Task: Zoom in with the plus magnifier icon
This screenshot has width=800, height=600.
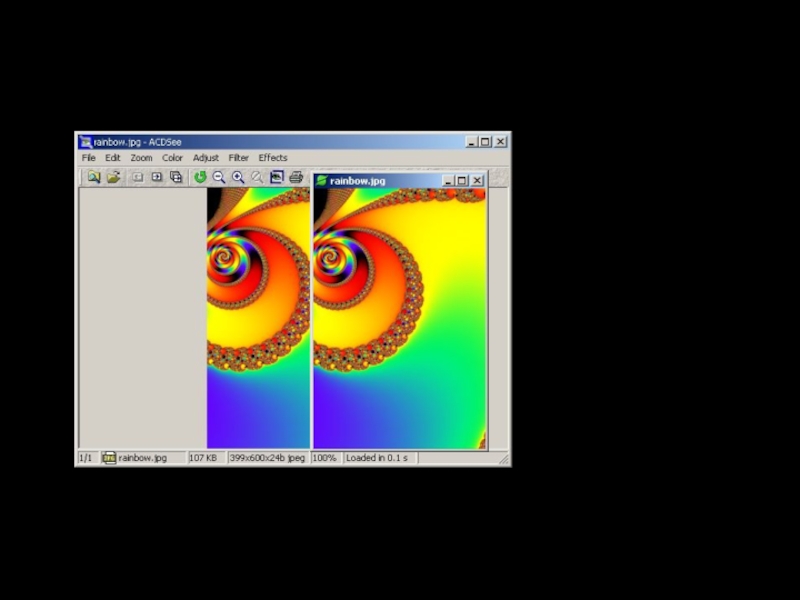Action: point(238,177)
